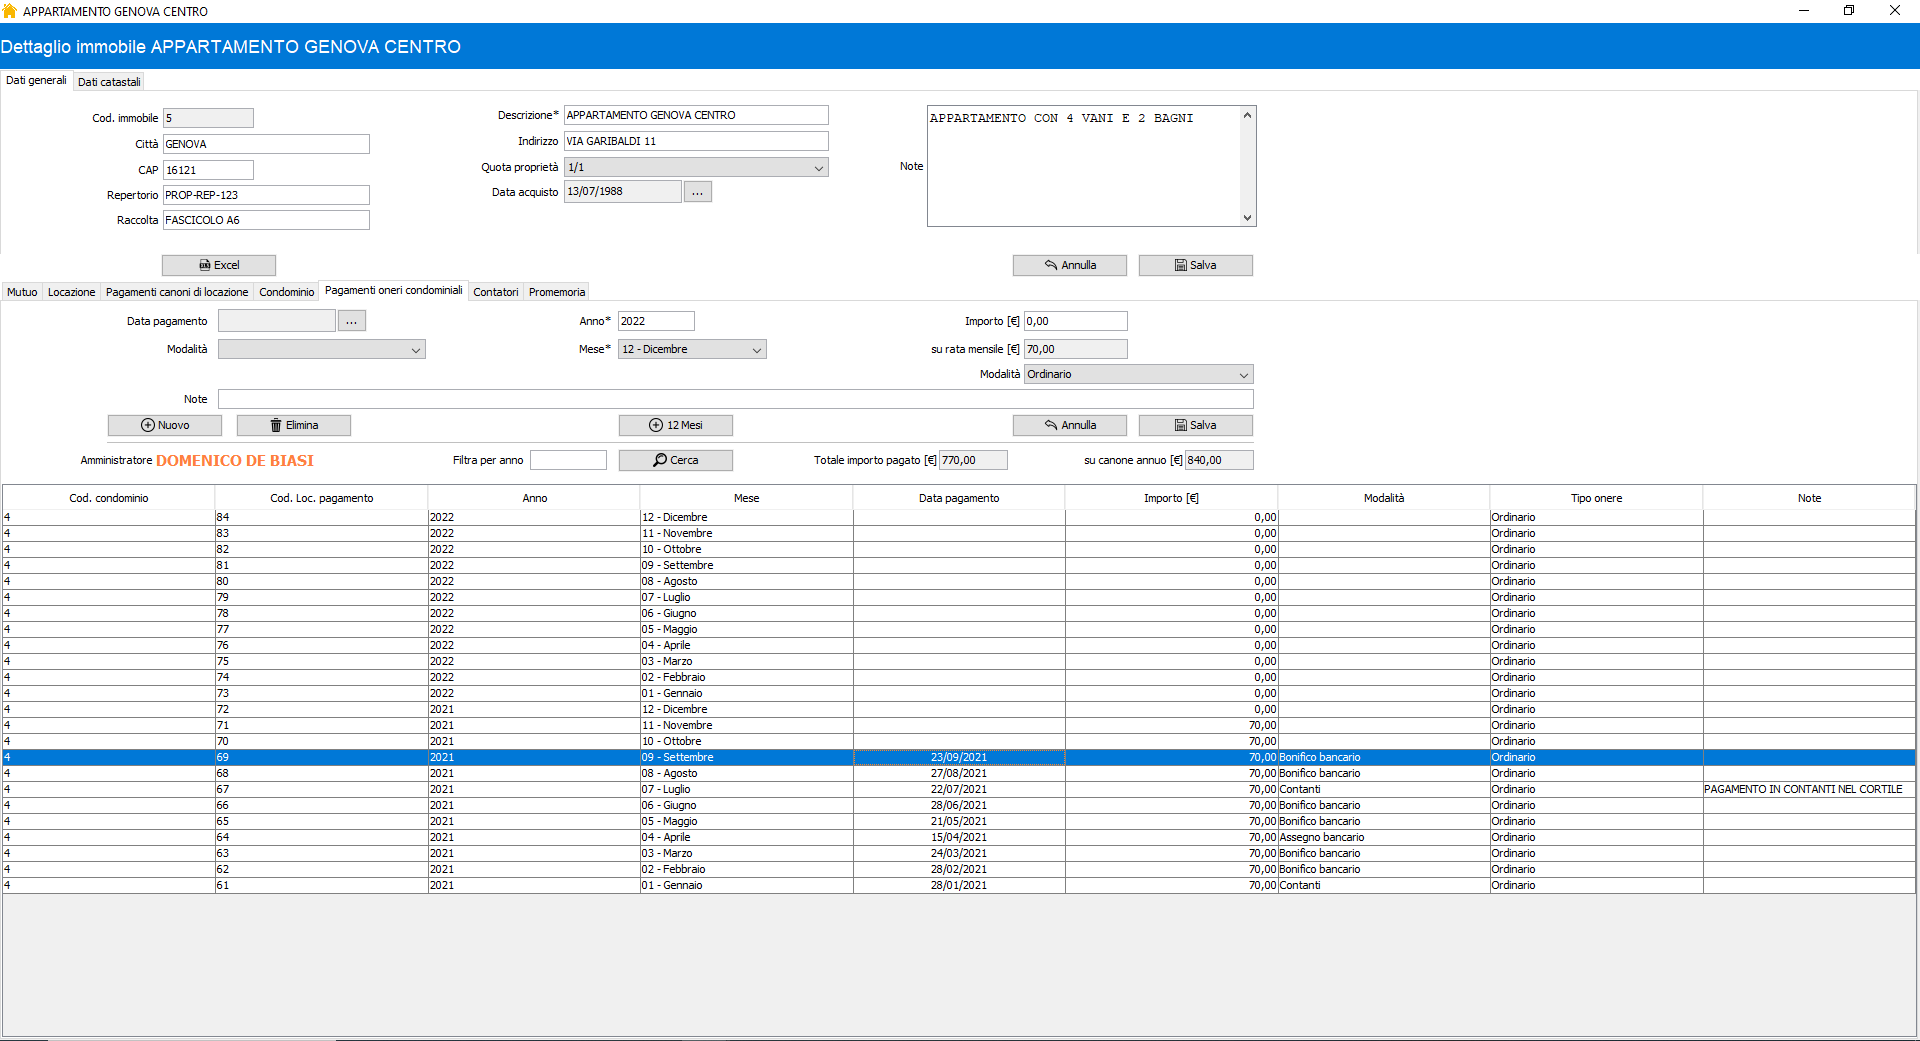Open the Contatori tab
This screenshot has height=1041, width=1920.
tap(495, 292)
